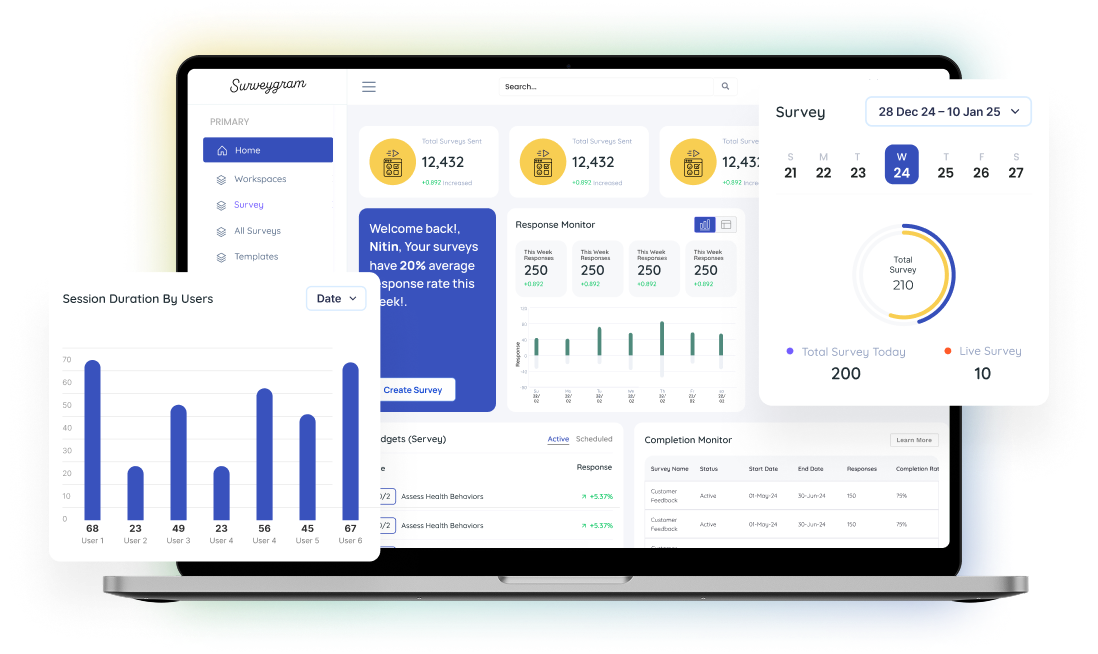The width and height of the screenshot is (1098, 654).
Task: Open the 28 Dec 24 – 10 Jan 25 date picker
Action: click(x=947, y=111)
